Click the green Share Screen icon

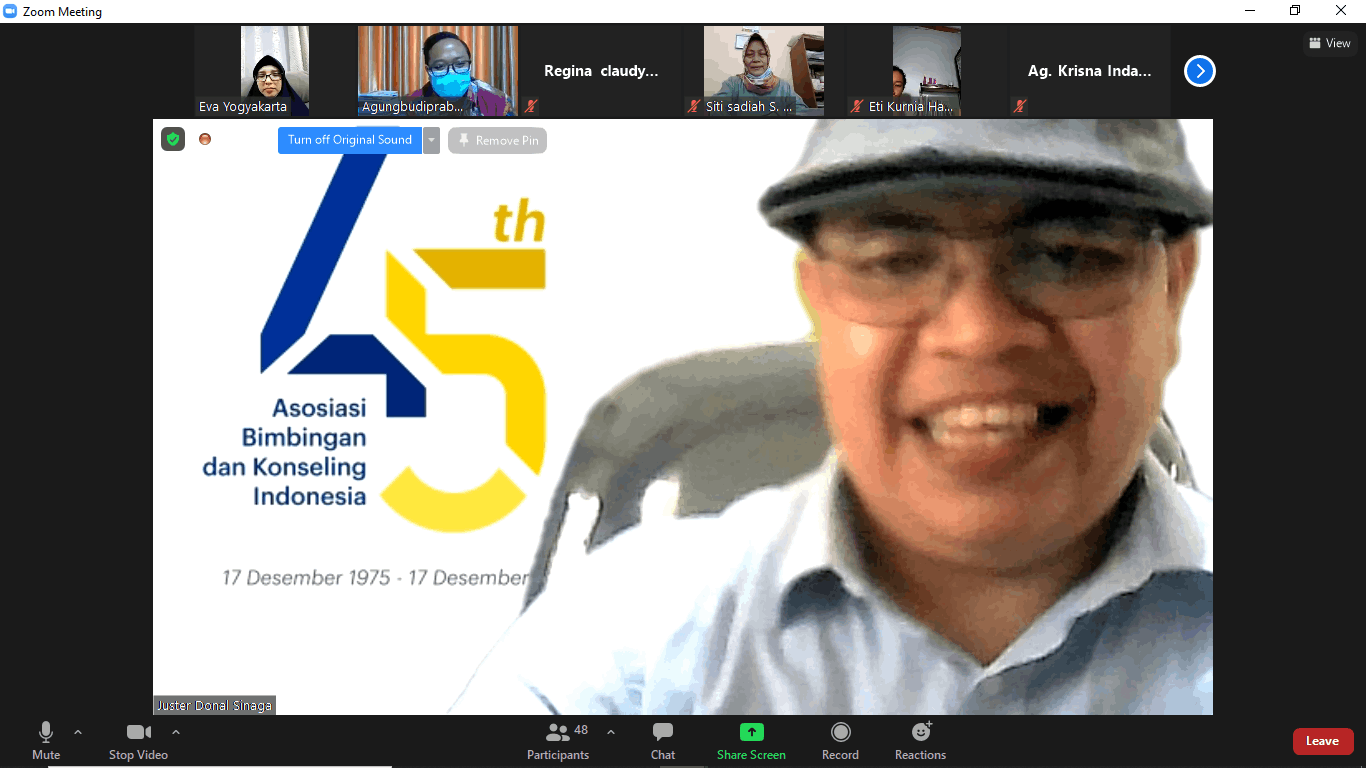click(751, 732)
